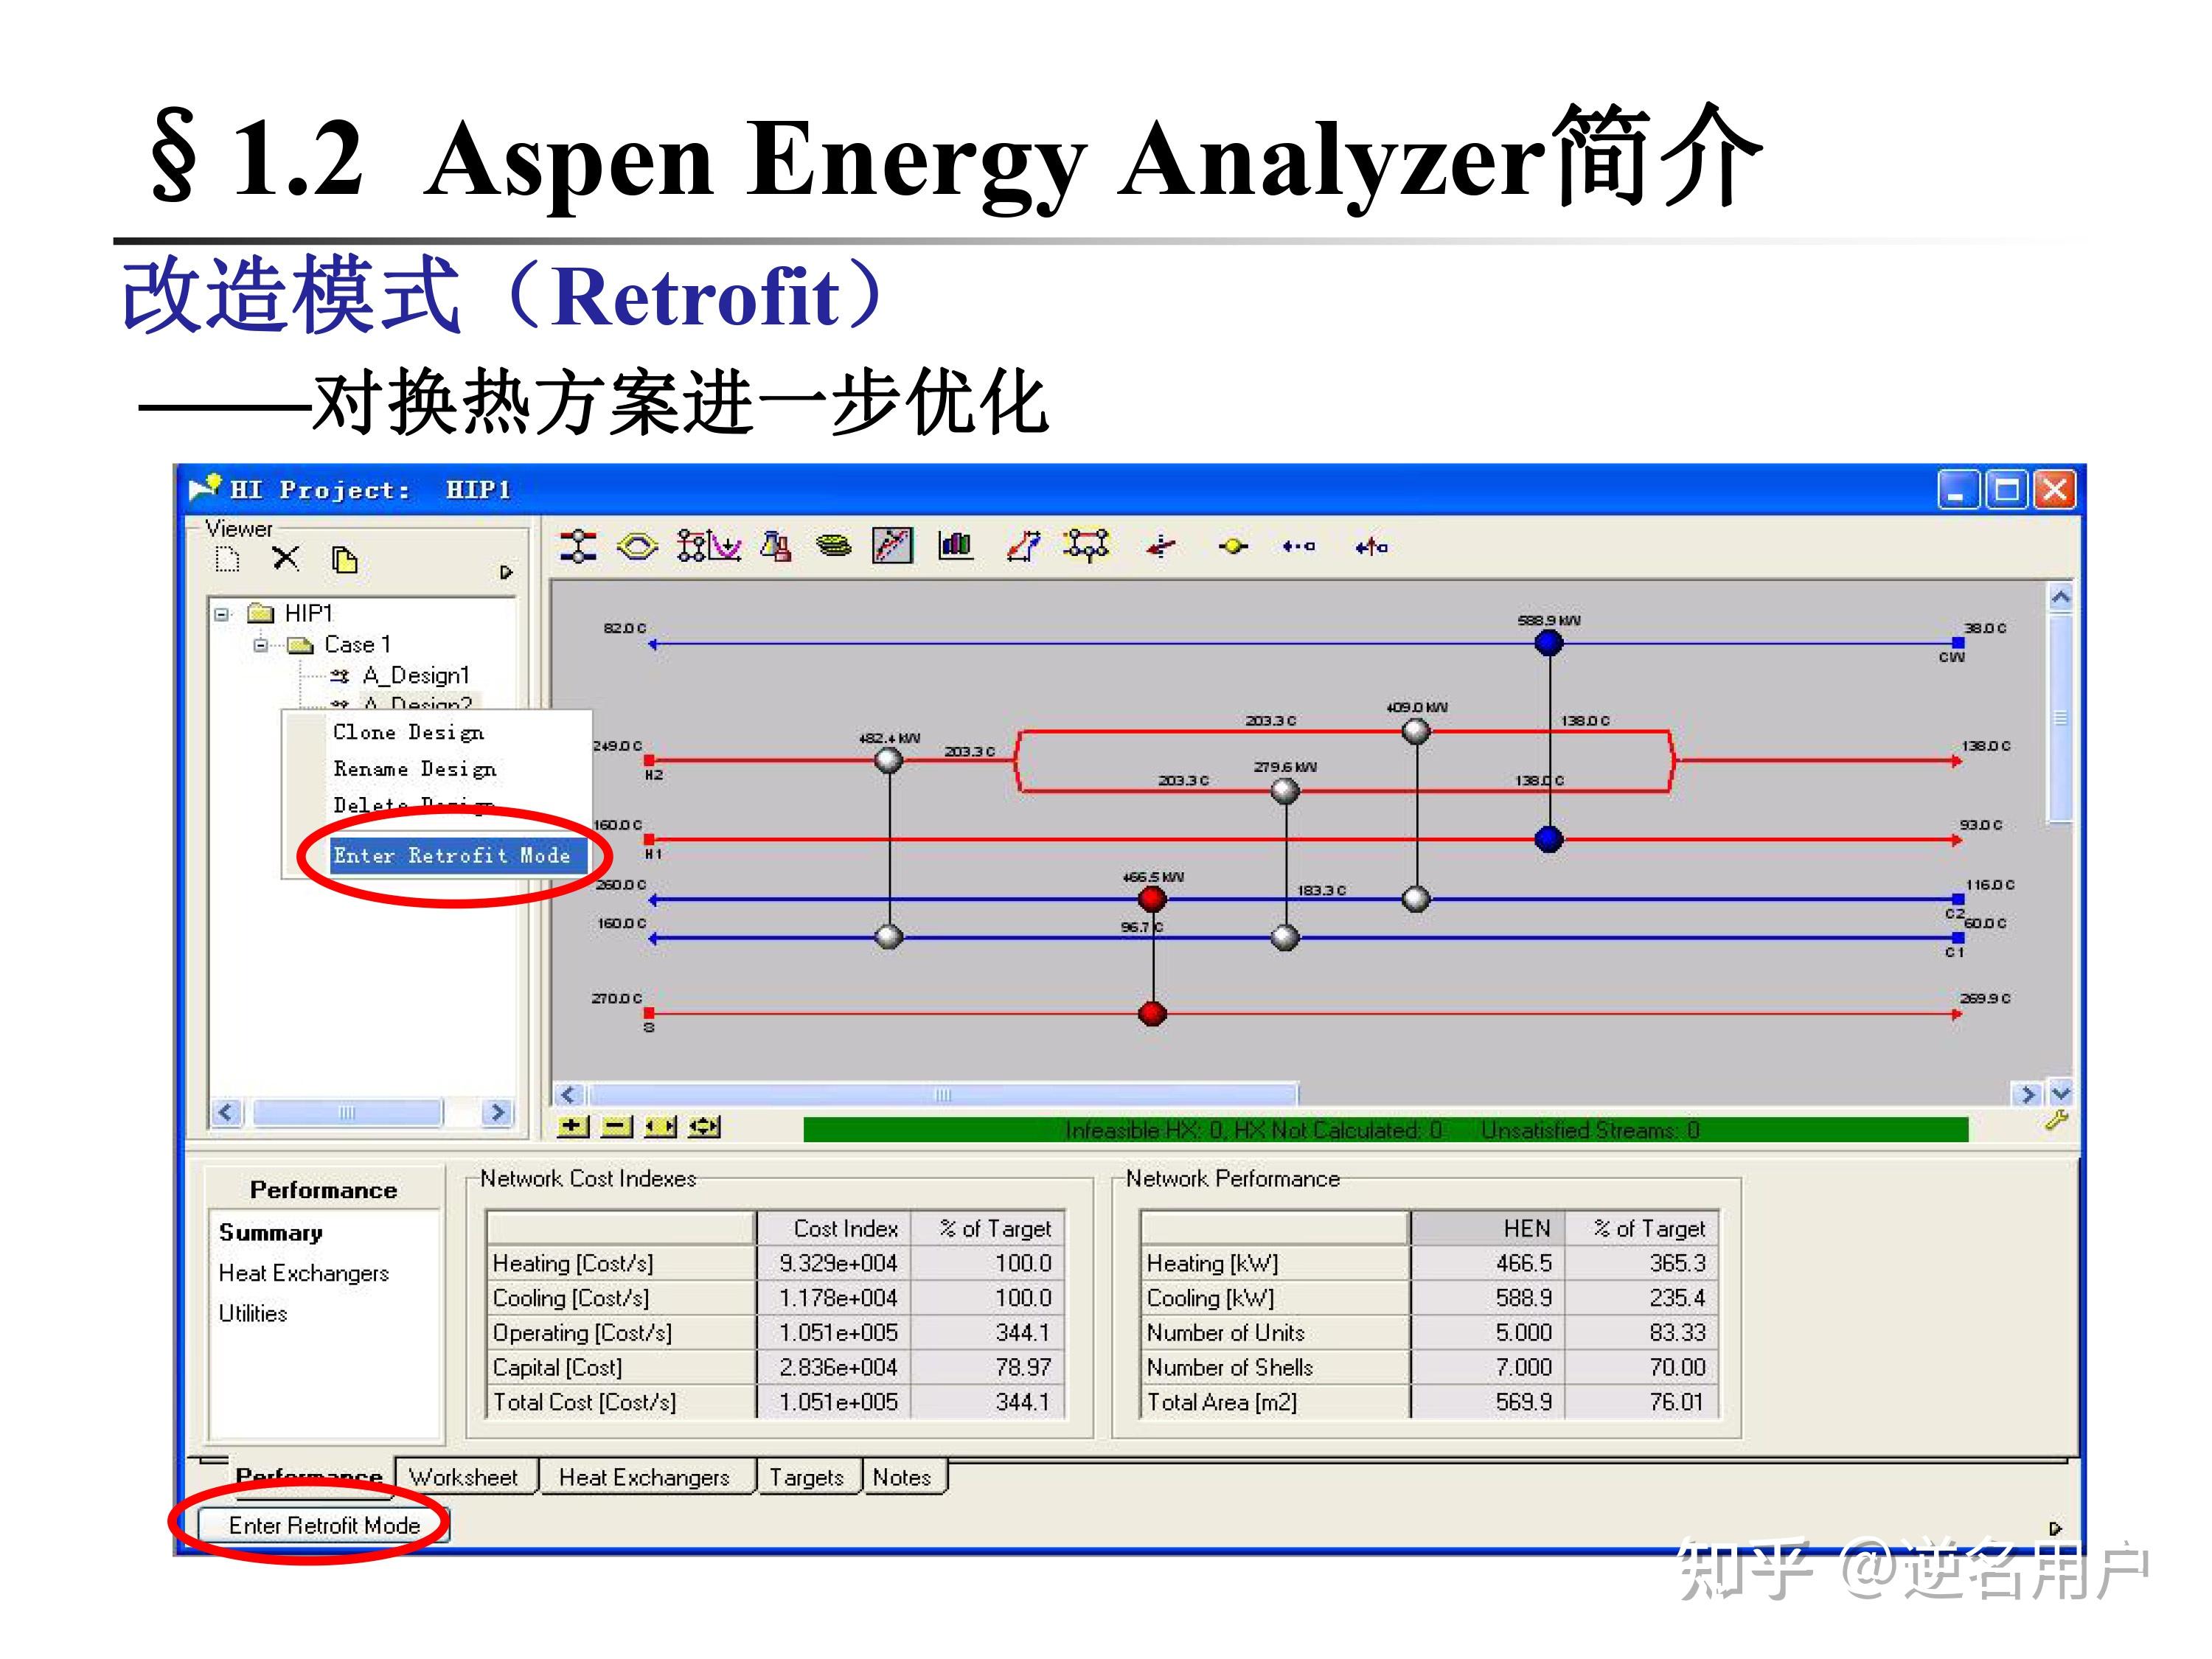Select Heat Exchangers in Performance list
The image size is (2212, 1659).
[x=304, y=1273]
